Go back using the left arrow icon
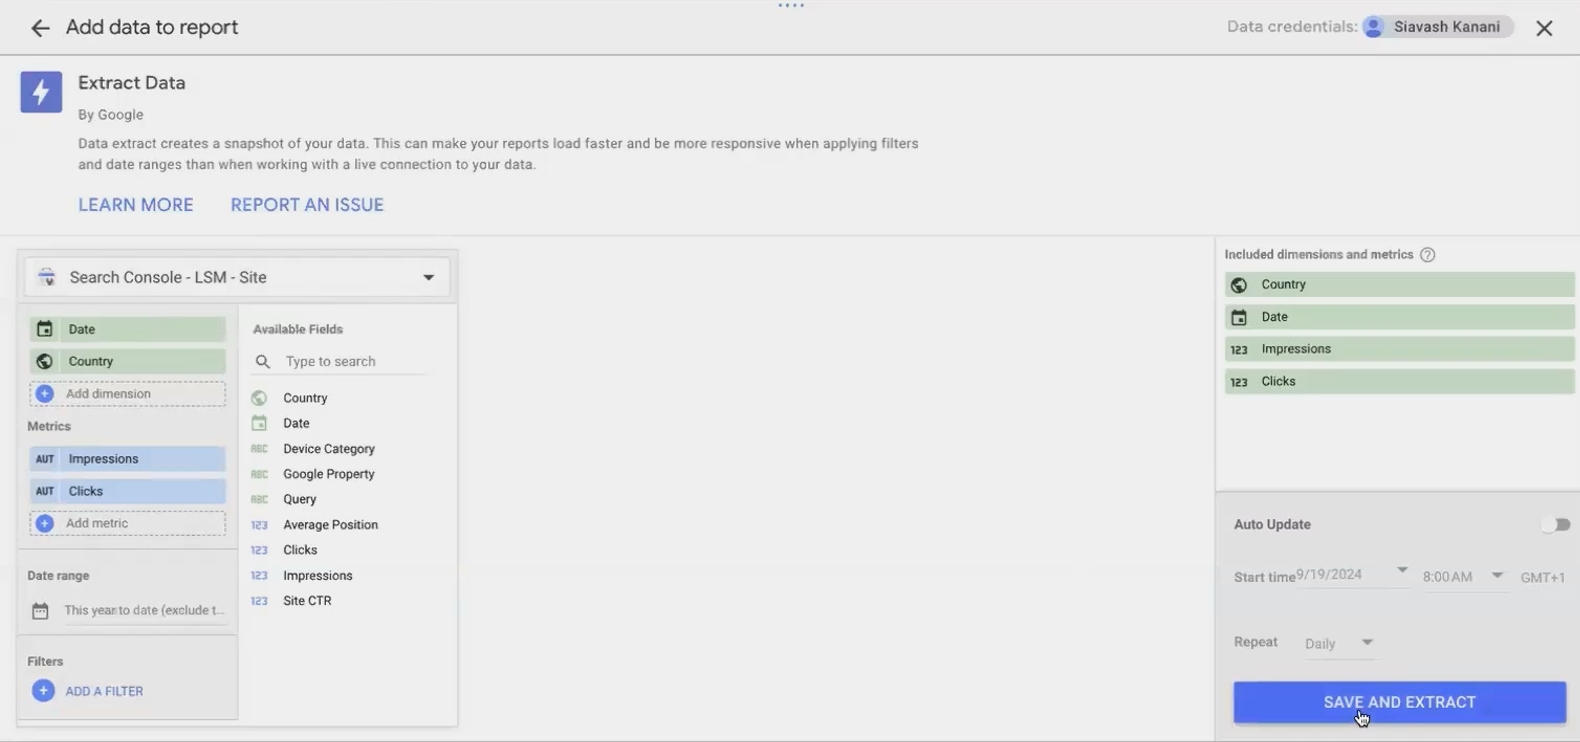 point(40,28)
